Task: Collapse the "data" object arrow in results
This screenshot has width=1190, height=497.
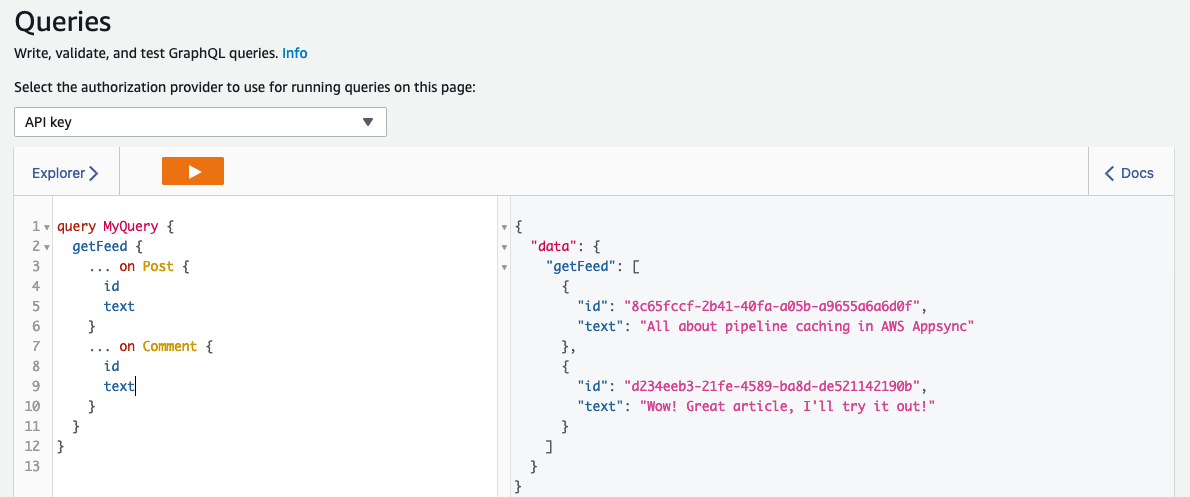Action: click(505, 247)
